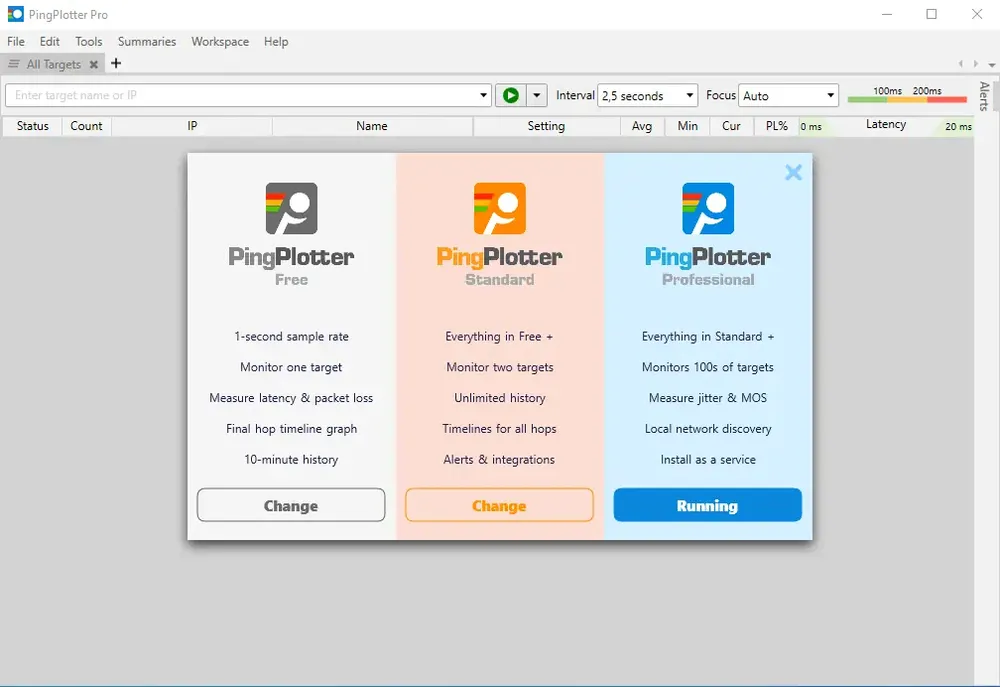The width and height of the screenshot is (1000, 687).
Task: Open the Summaries menu
Action: click(x=147, y=41)
